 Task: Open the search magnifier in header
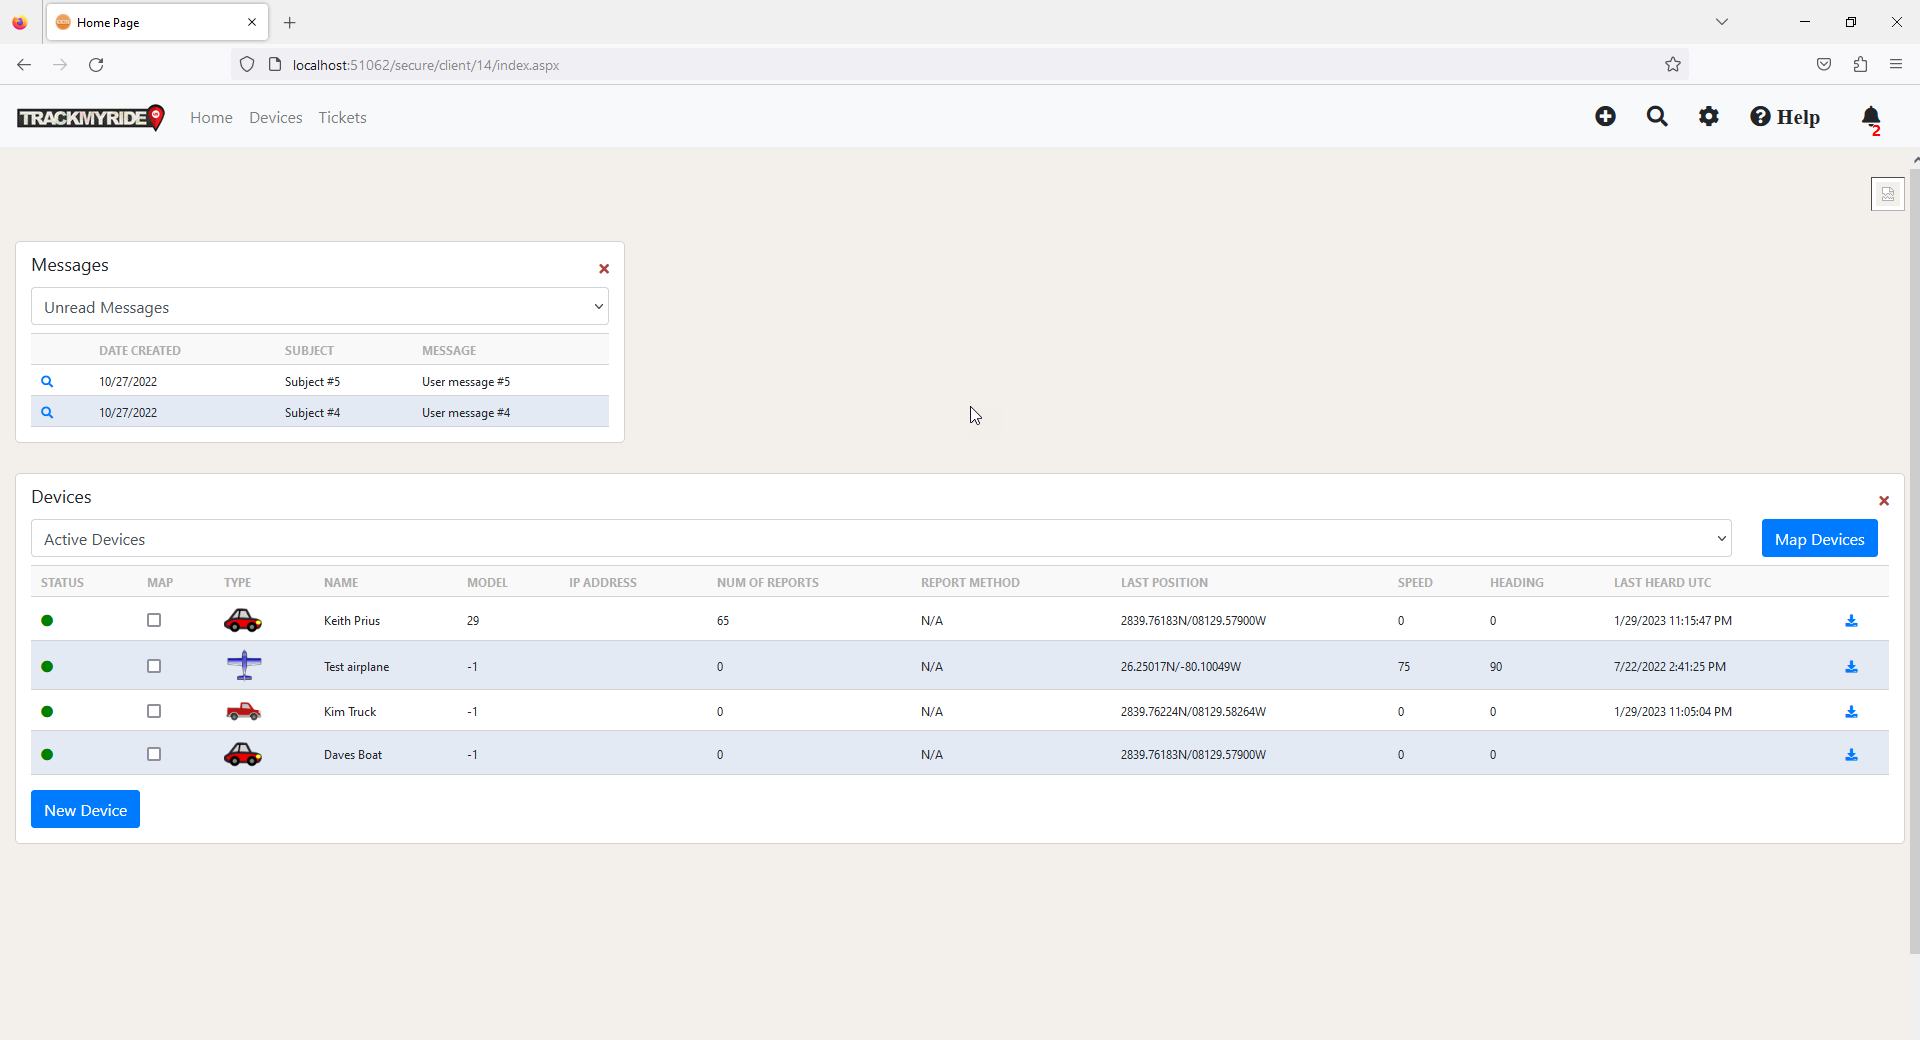(x=1657, y=117)
